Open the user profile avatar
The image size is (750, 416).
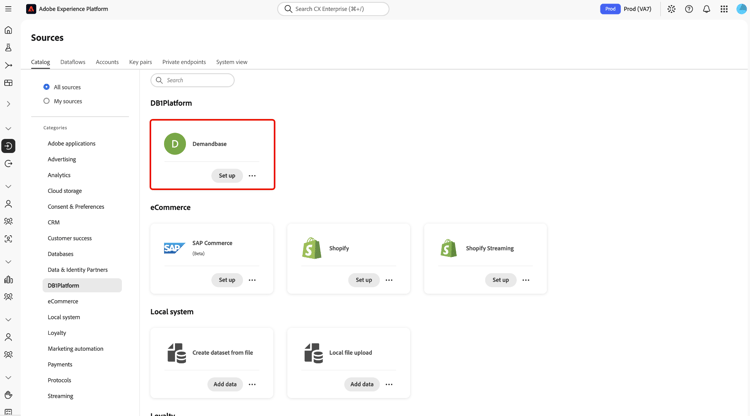coord(741,9)
